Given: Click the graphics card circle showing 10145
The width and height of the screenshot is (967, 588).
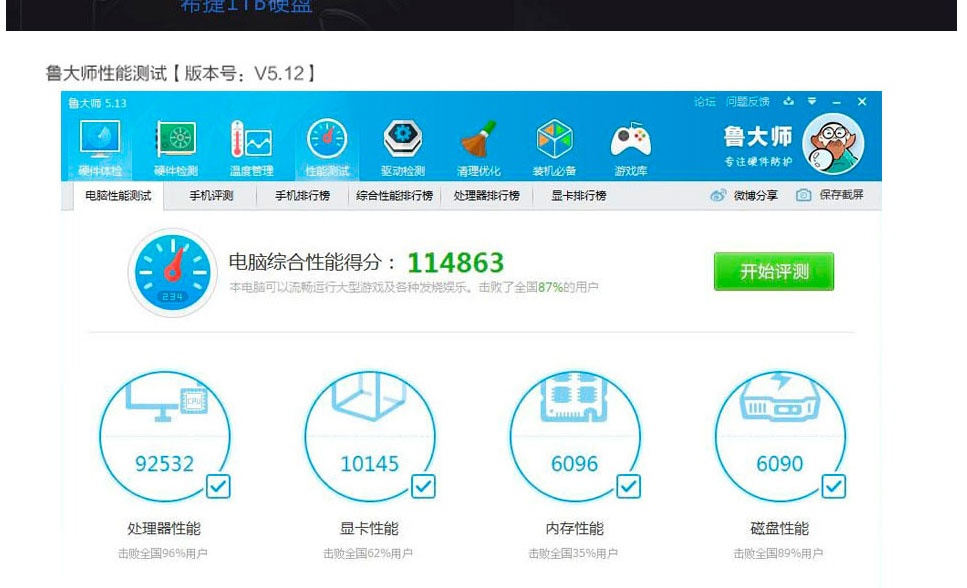Looking at the screenshot, I should (x=370, y=436).
